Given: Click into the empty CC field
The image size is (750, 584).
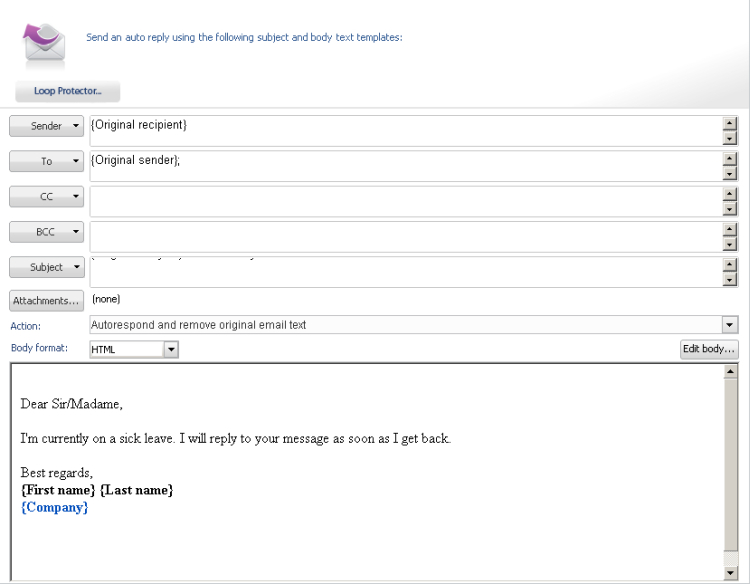Looking at the screenshot, I should click(406, 201).
